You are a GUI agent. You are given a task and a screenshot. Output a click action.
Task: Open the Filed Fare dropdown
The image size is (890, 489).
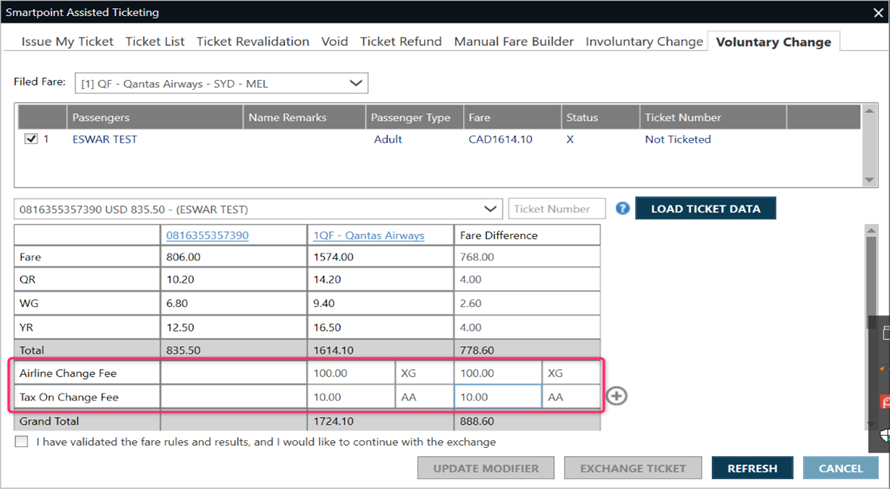(357, 83)
